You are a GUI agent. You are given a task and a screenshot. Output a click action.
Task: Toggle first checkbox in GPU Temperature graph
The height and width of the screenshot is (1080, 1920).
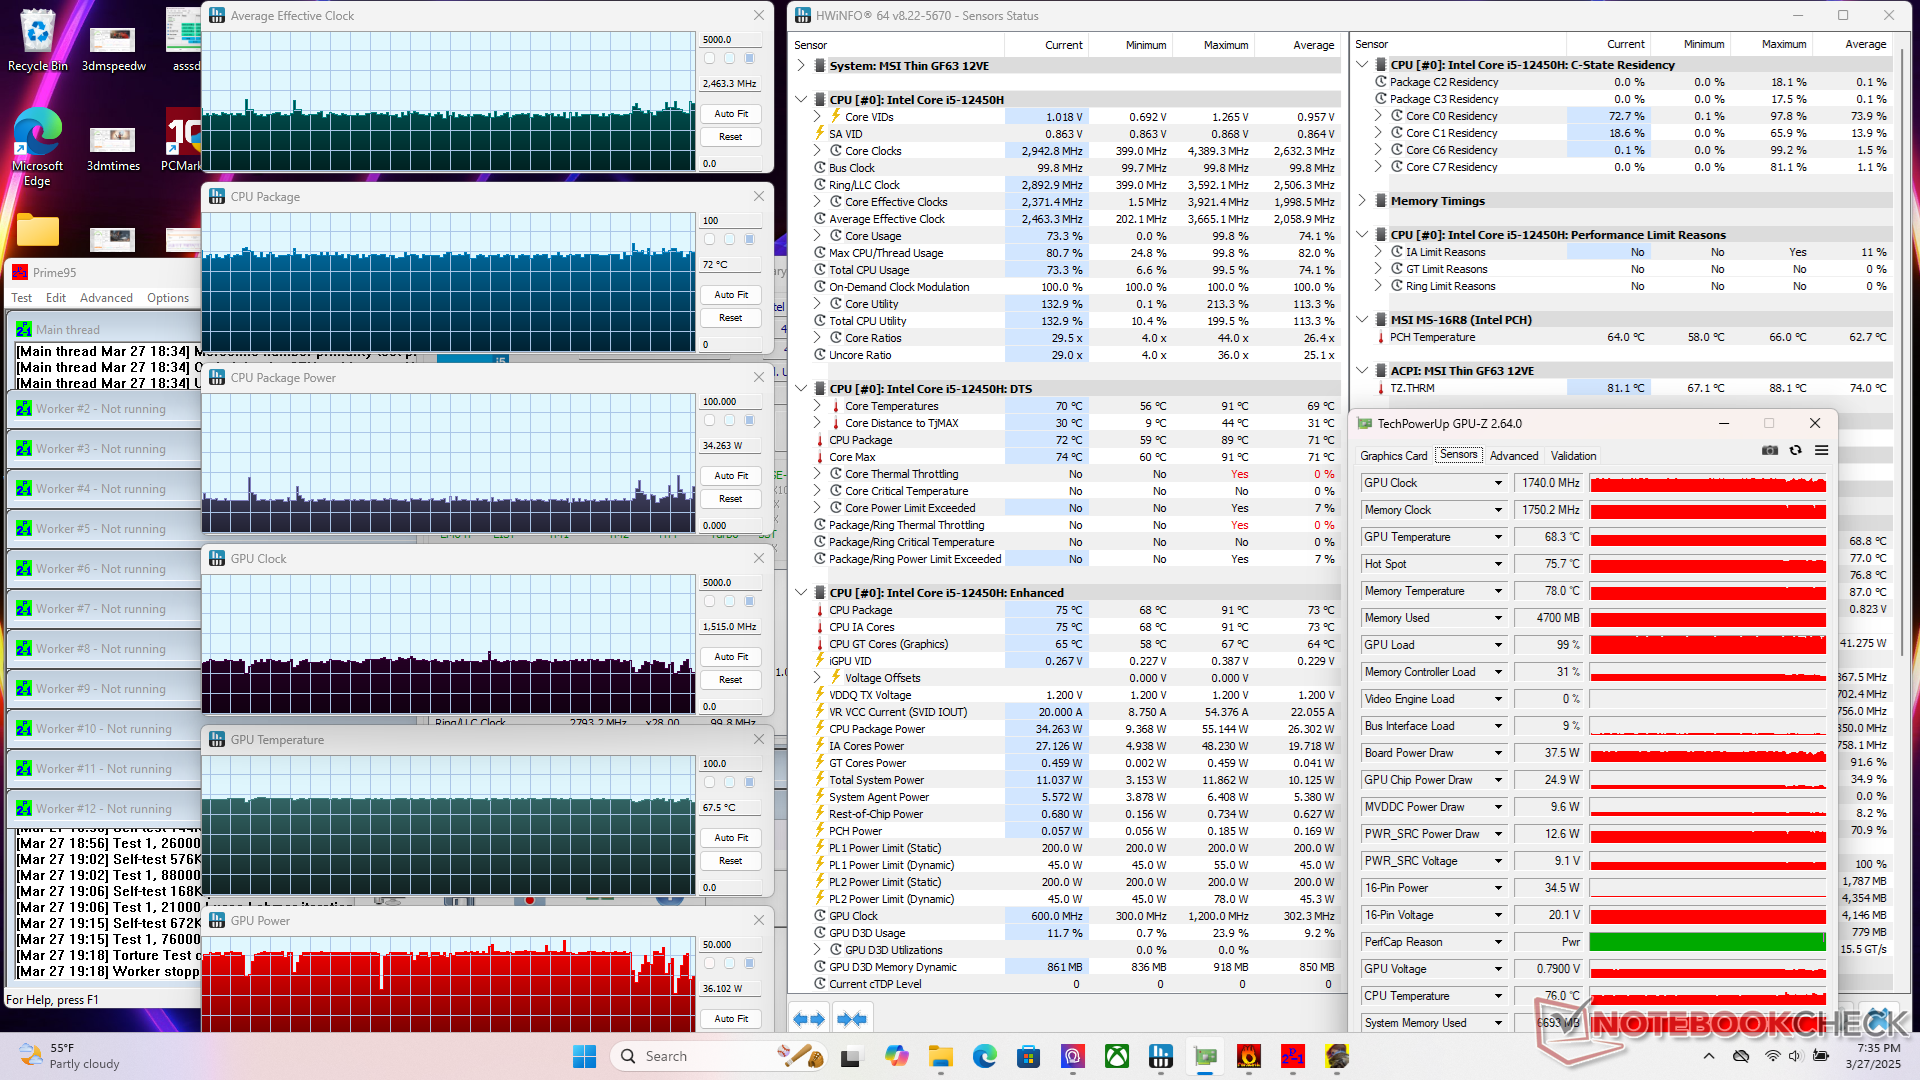click(x=710, y=783)
